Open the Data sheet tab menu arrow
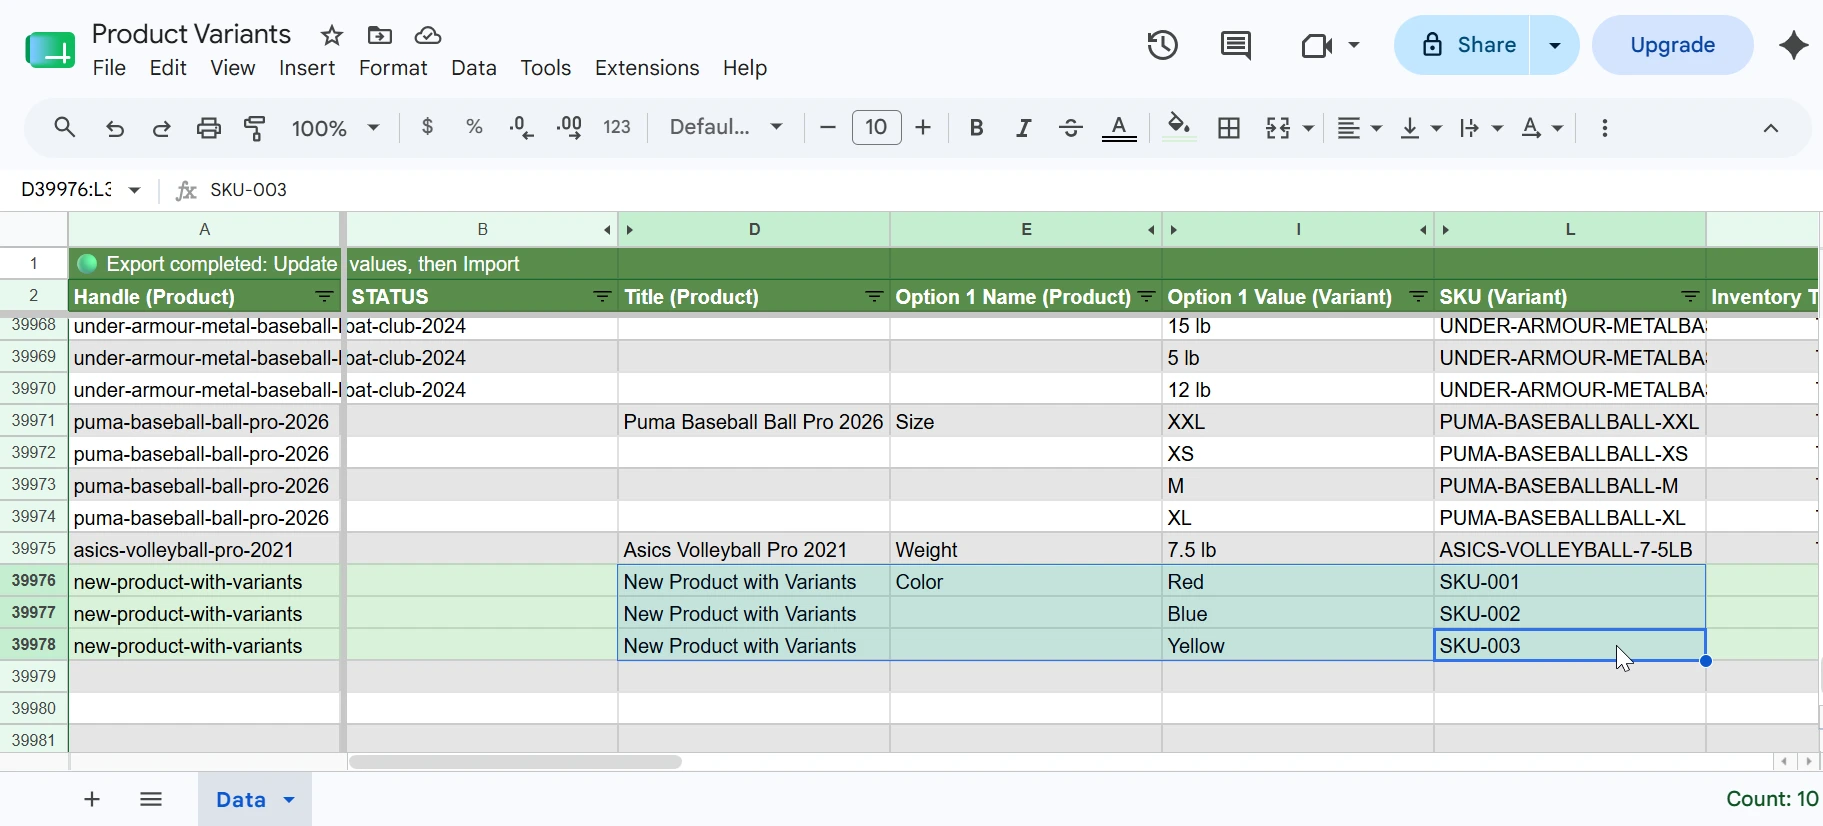This screenshot has height=826, width=1823. [x=289, y=800]
